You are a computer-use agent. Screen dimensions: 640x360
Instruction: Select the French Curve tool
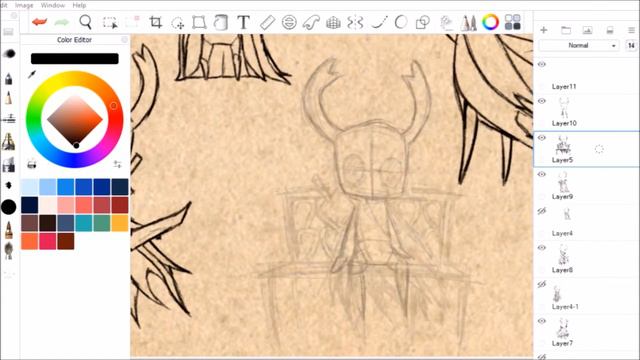pyautogui.click(x=311, y=22)
